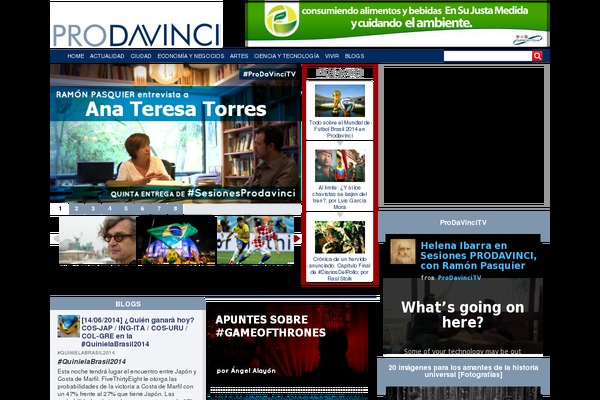Open the World Cup trophy thumbnail
The height and width of the screenshot is (400, 600).
pos(340,101)
